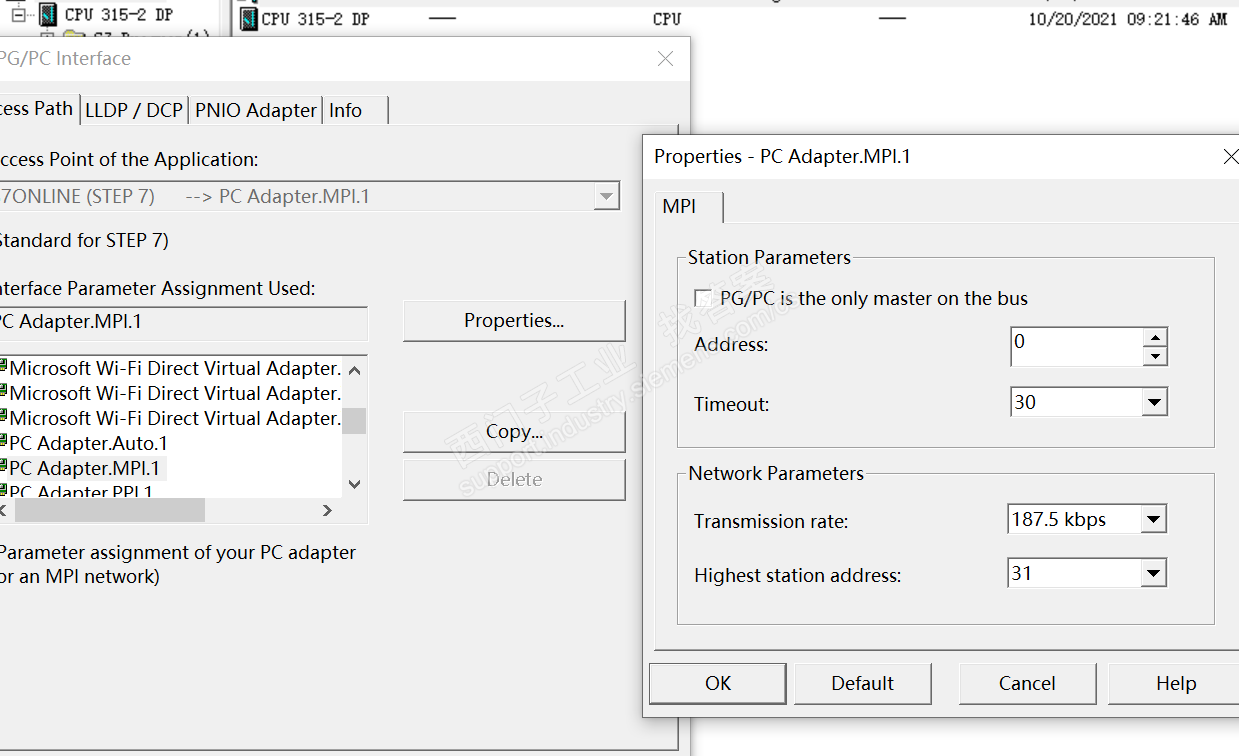Select the CPU 315-2 DP tree node icon

tap(48, 15)
